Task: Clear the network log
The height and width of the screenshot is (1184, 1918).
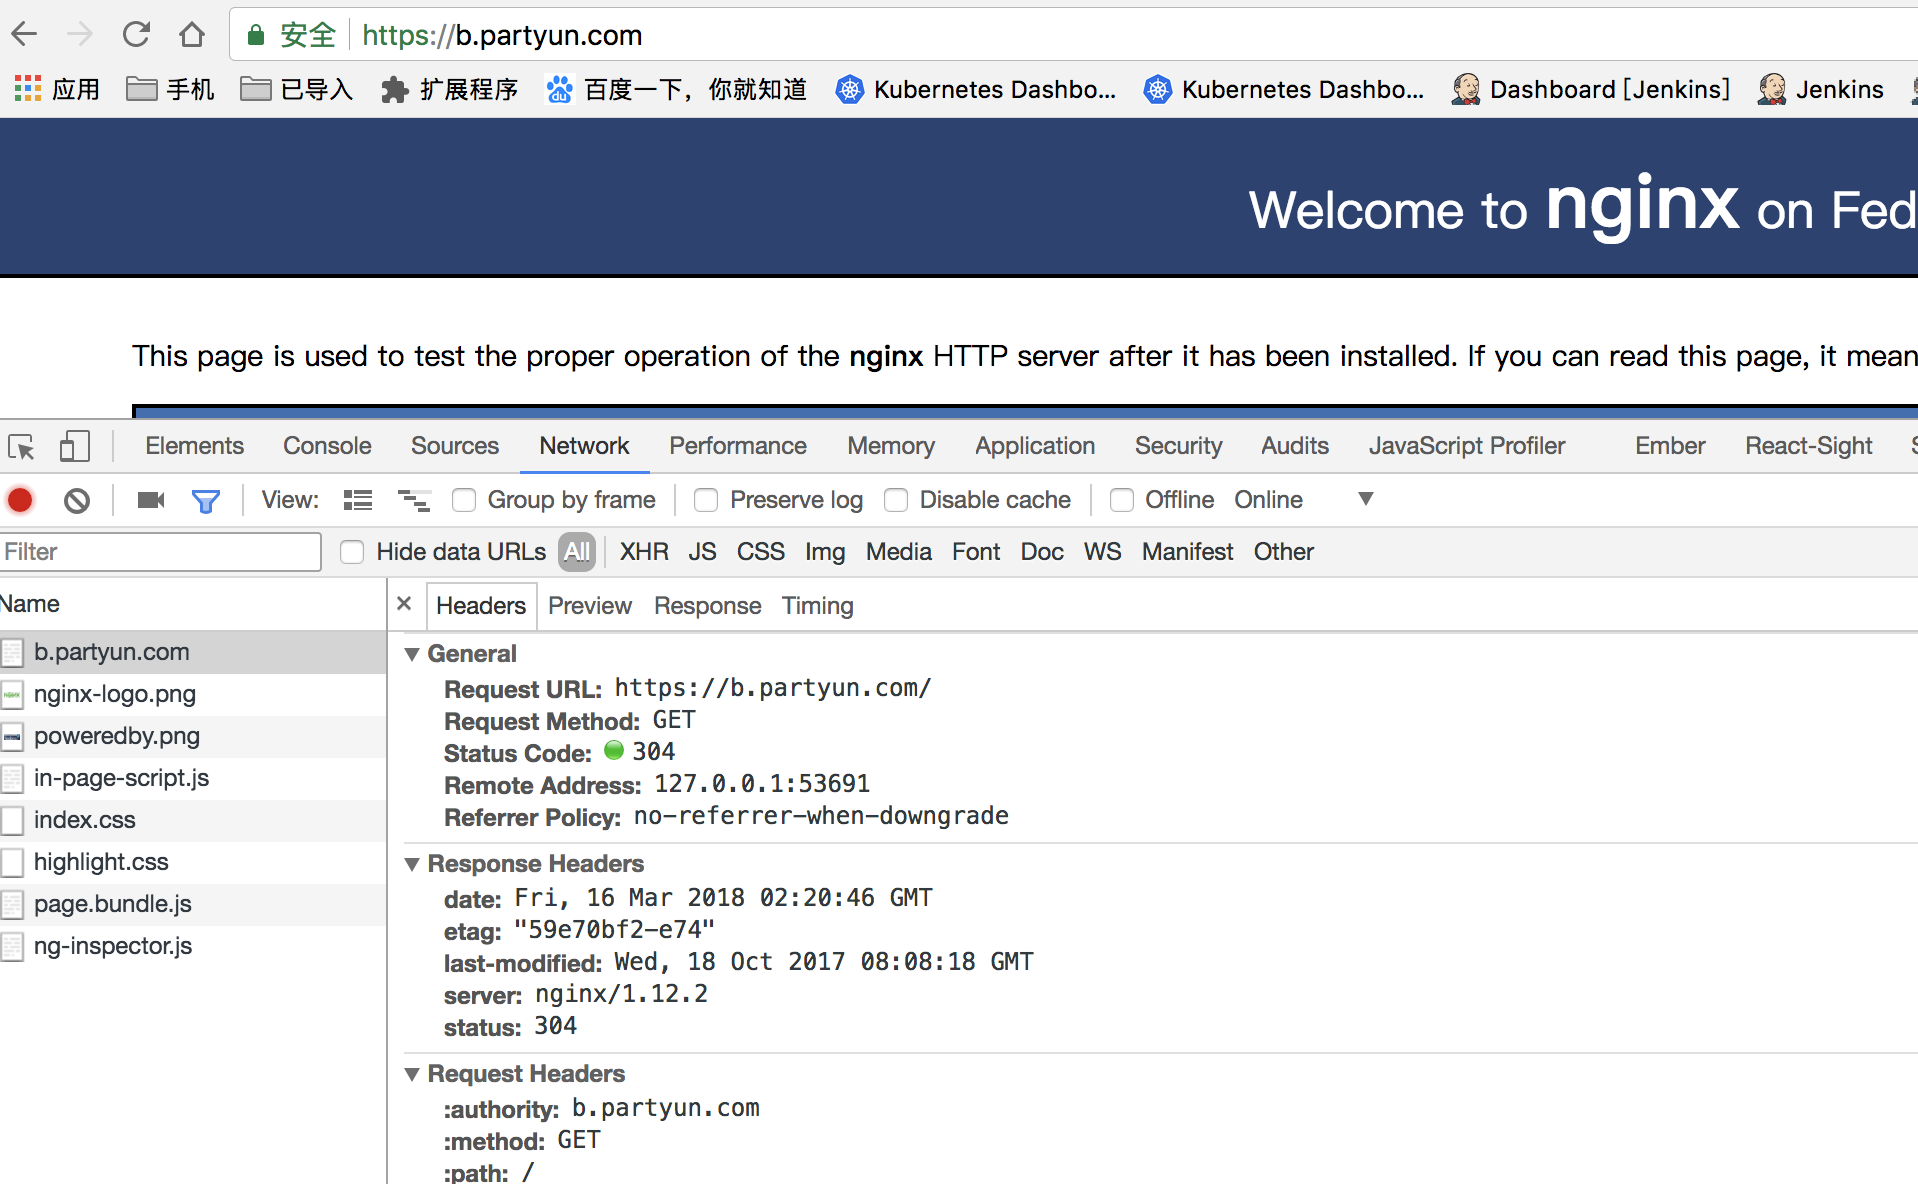Action: [77, 500]
